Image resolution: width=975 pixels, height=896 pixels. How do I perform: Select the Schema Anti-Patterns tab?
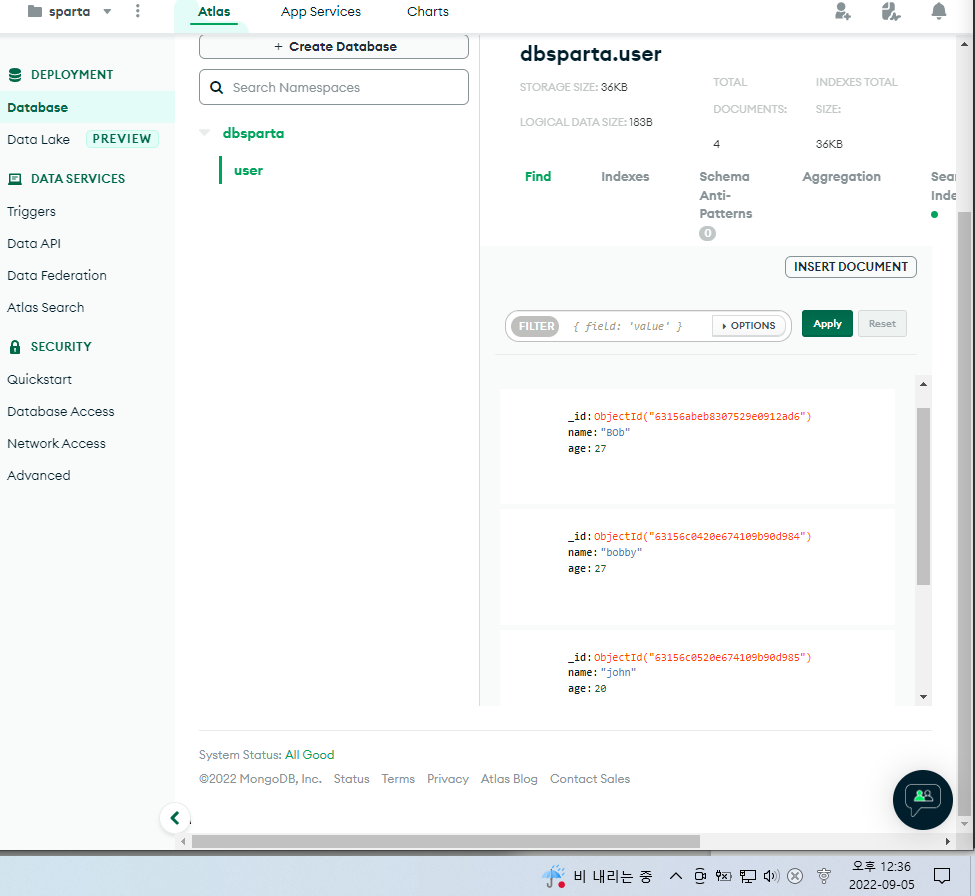tap(726, 195)
